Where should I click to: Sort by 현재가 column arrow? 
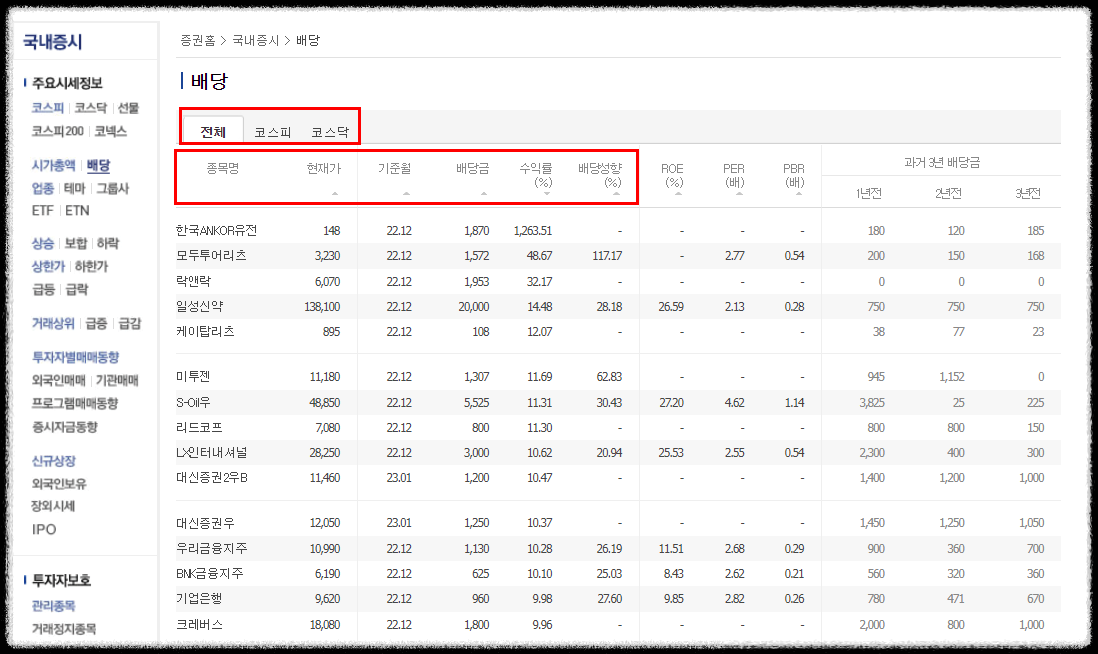point(335,193)
